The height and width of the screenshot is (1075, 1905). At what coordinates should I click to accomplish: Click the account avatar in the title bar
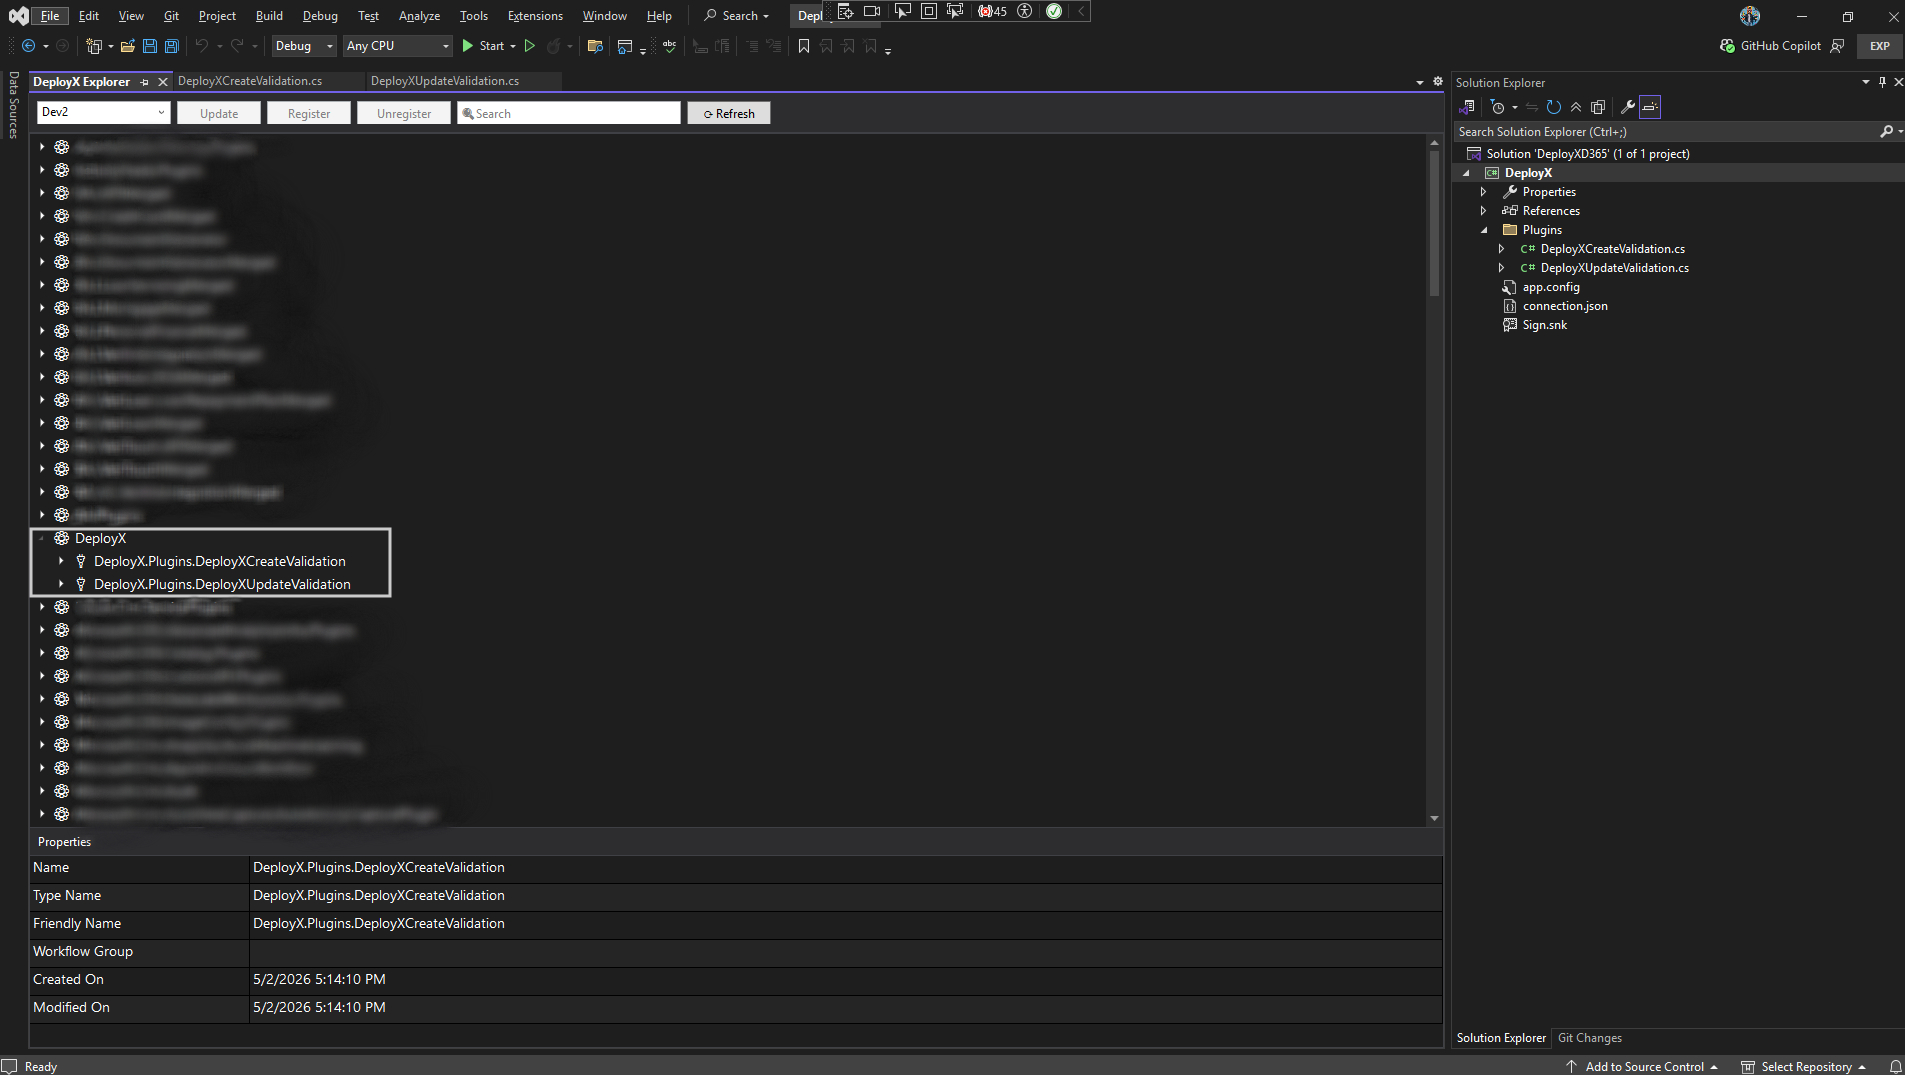click(1750, 16)
